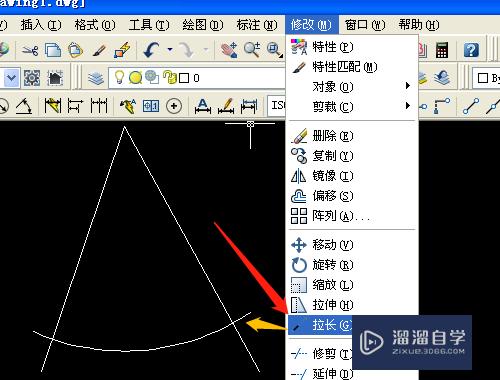The width and height of the screenshot is (500, 380).
Task: Click the Block Editor lightning icon
Action: 122,50
